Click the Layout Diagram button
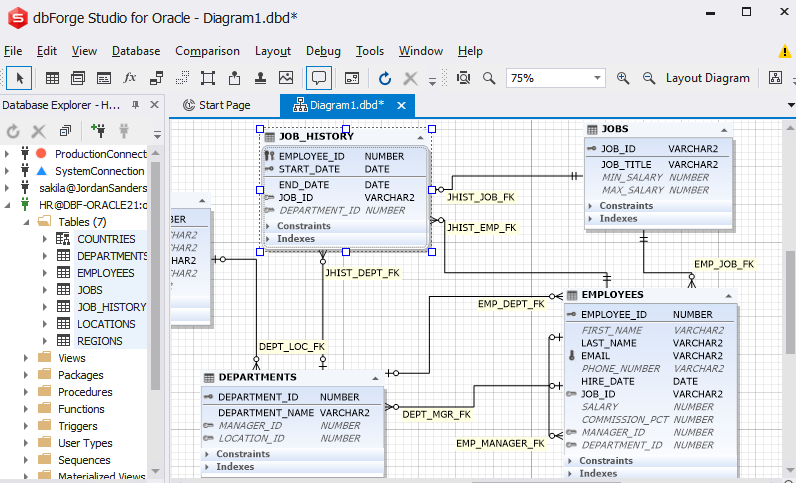This screenshot has height=483, width=796. coord(708,78)
